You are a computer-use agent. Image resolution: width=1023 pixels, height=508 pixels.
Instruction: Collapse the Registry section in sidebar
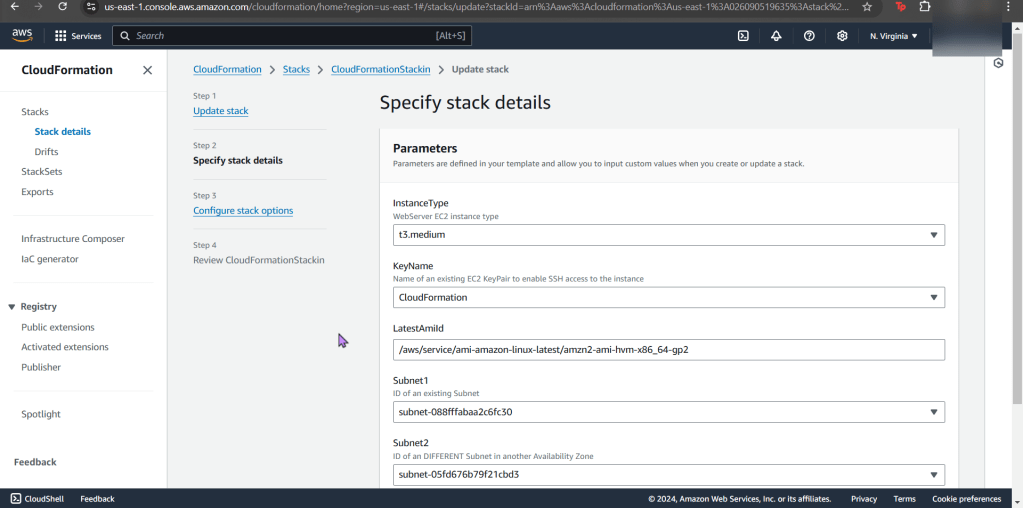pos(12,307)
